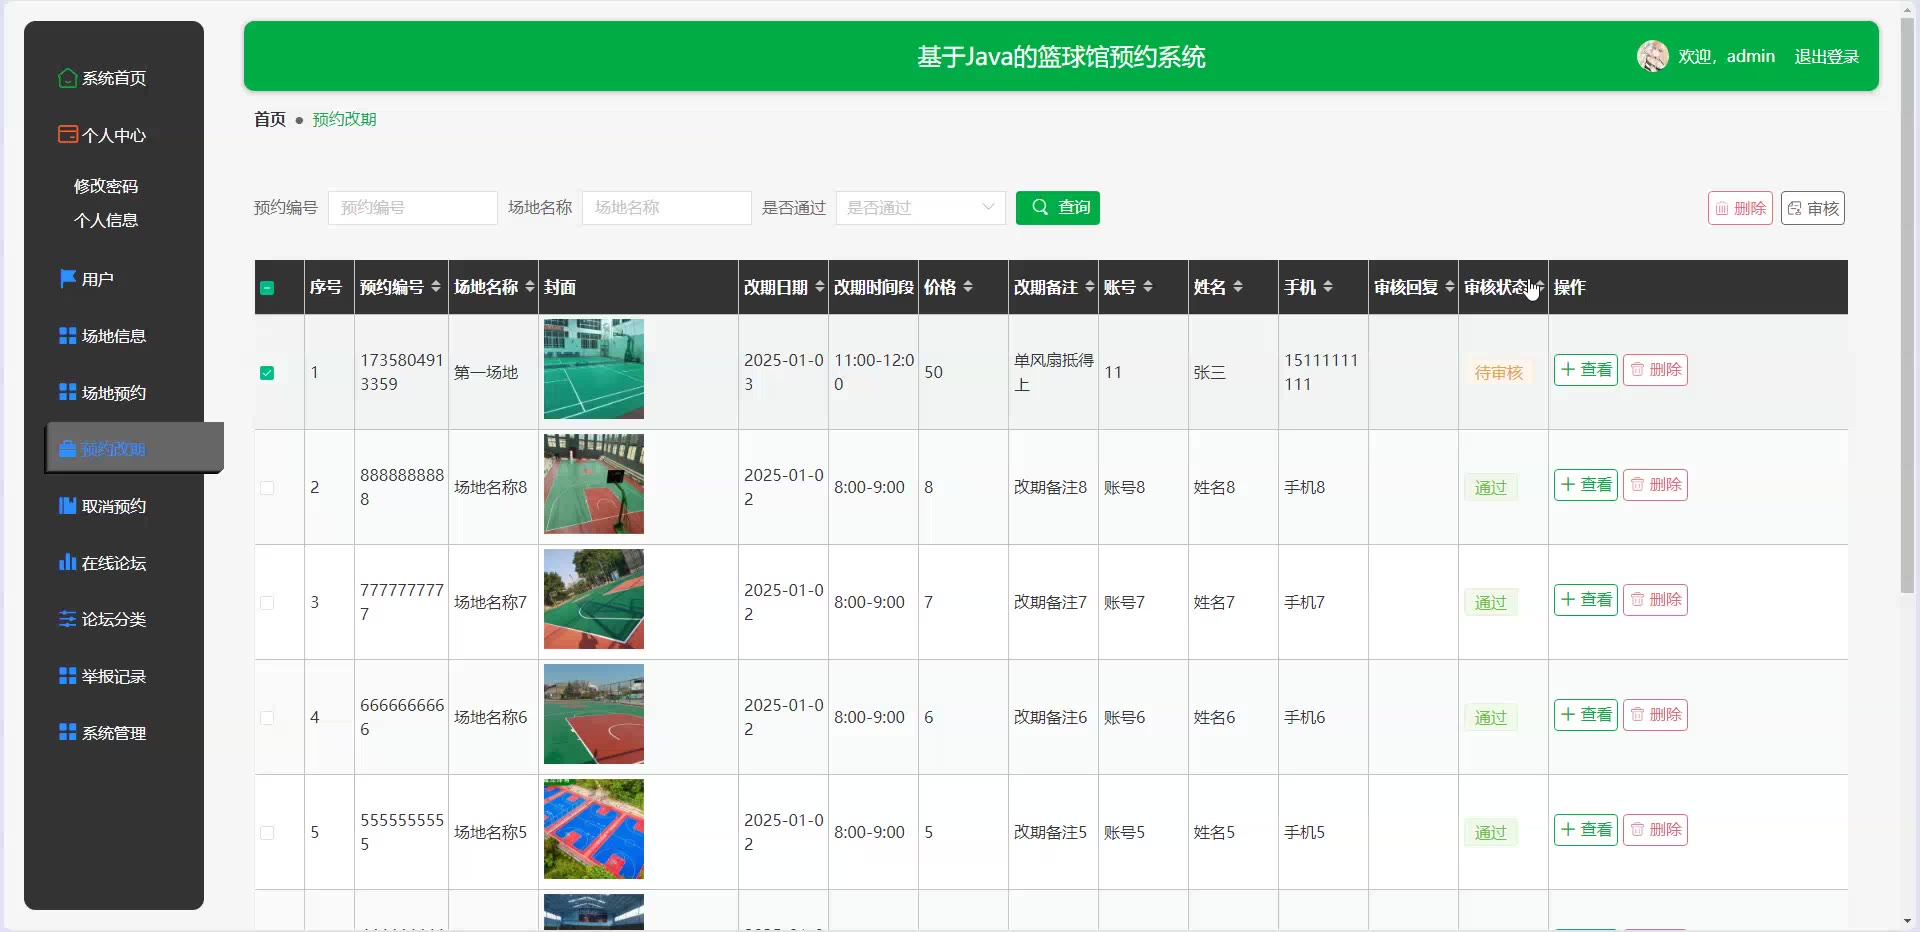The height and width of the screenshot is (932, 1920).
Task: Open 场地预约 menu in sidebar
Action: point(113,393)
